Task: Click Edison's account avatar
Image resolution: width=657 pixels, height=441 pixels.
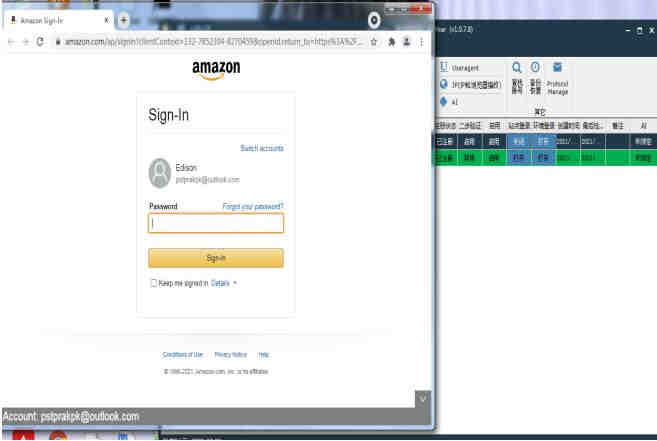Action: (160, 173)
